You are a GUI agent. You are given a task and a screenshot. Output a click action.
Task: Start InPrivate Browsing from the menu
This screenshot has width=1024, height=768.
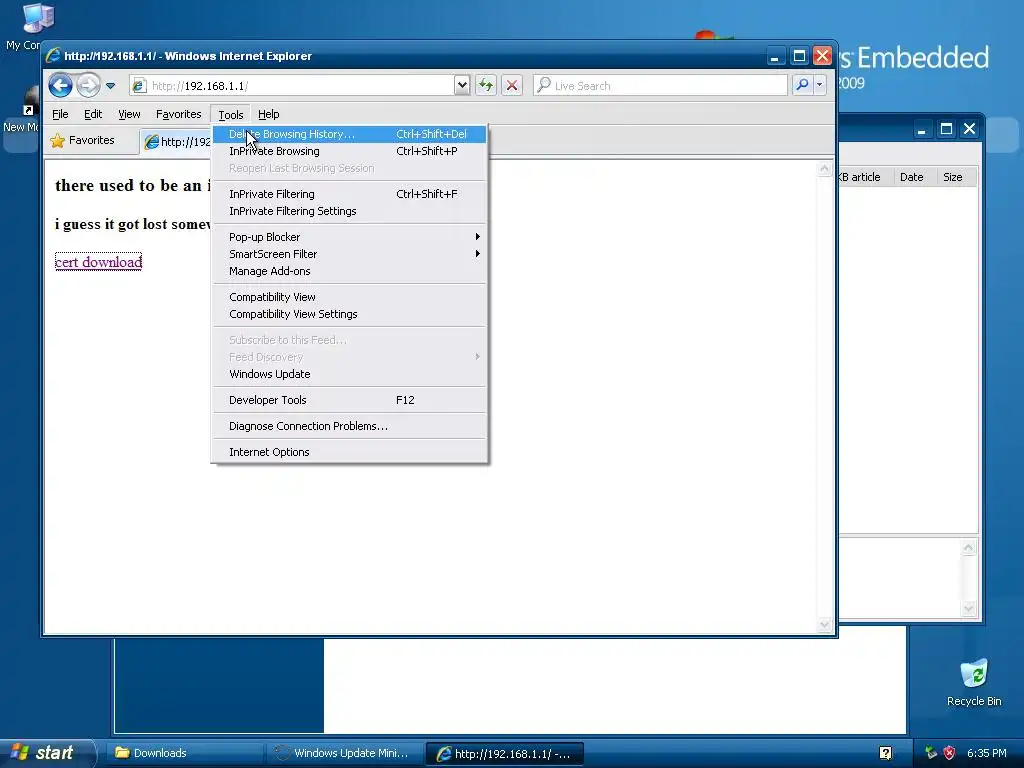pos(349,151)
